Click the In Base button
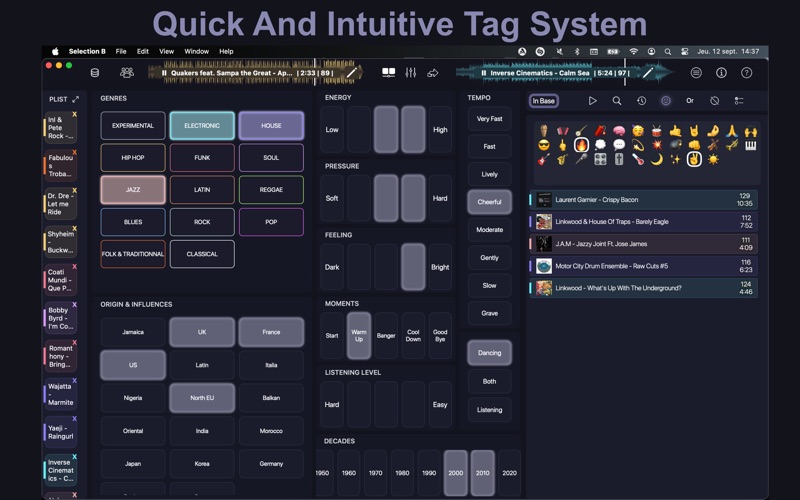Viewport: 800px width, 500px height. tap(543, 101)
